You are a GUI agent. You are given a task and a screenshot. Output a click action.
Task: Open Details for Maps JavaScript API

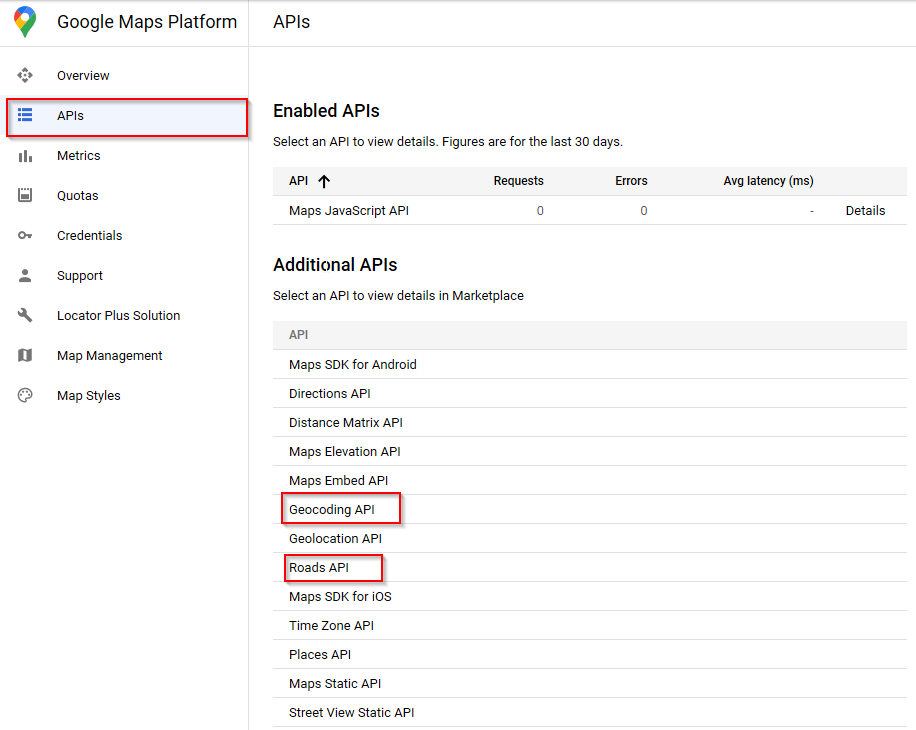(864, 210)
